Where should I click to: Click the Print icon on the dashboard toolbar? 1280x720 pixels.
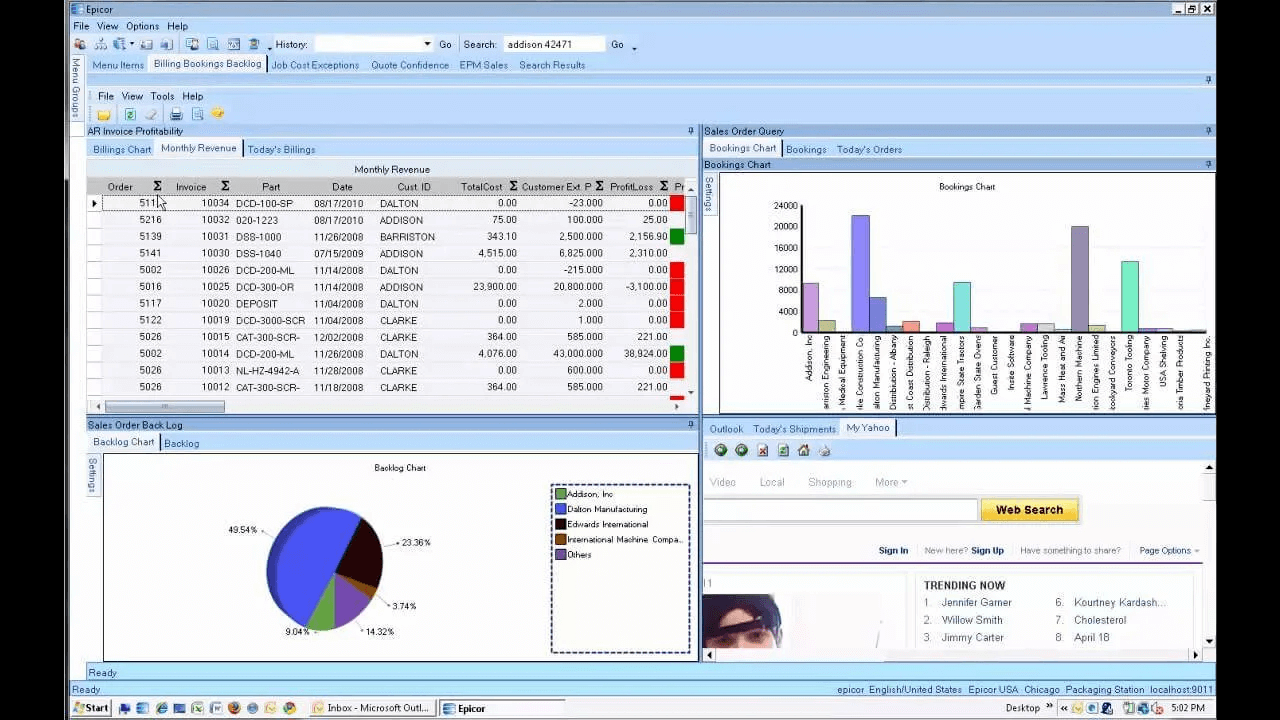click(x=176, y=115)
